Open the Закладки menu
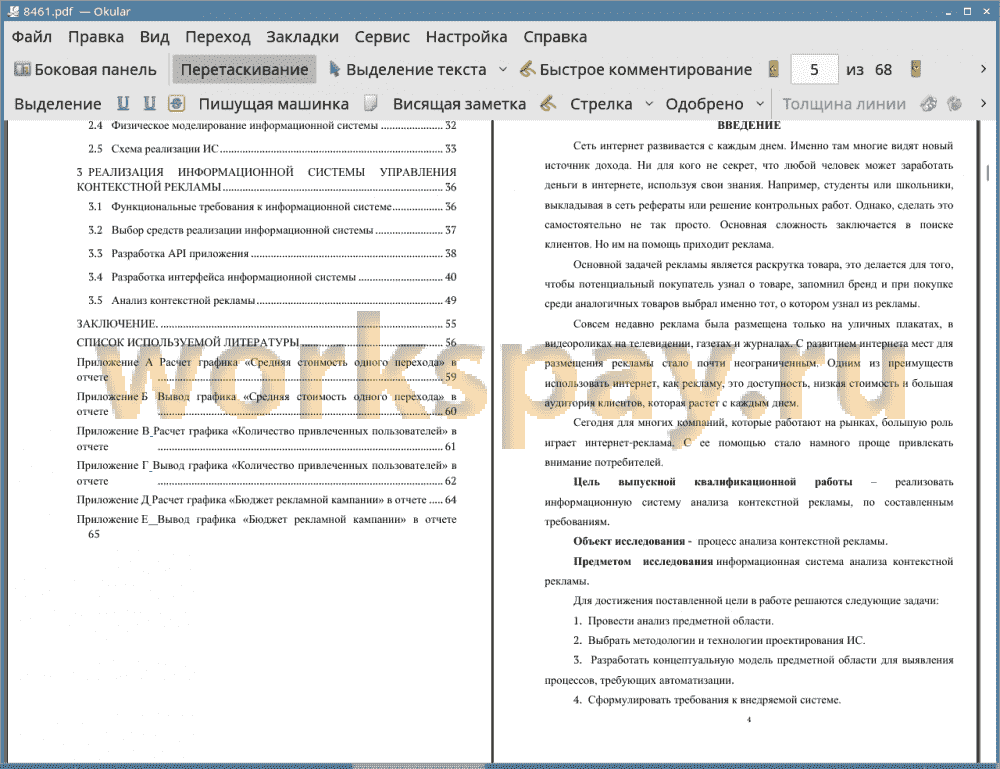The height and width of the screenshot is (769, 1000). point(302,37)
